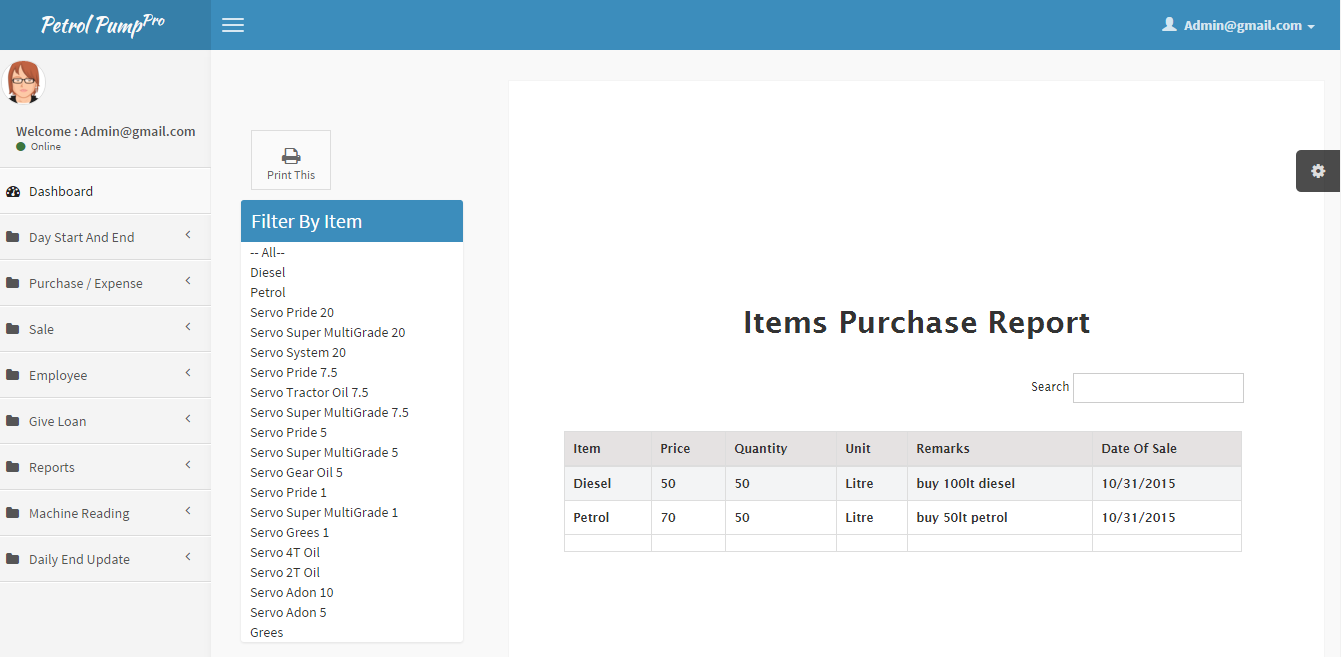The width and height of the screenshot is (1341, 657).
Task: Filter by Servo Pride 1
Action: pyautogui.click(x=289, y=492)
